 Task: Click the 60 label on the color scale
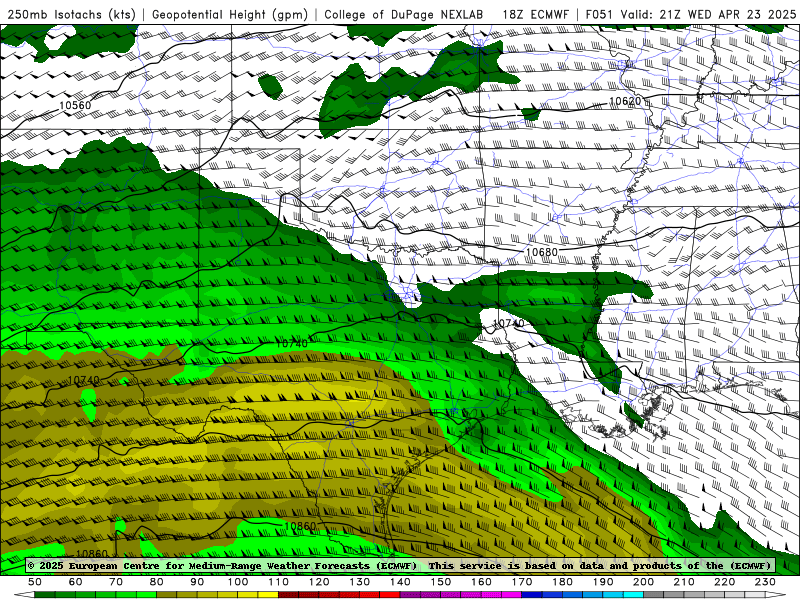[x=76, y=582]
